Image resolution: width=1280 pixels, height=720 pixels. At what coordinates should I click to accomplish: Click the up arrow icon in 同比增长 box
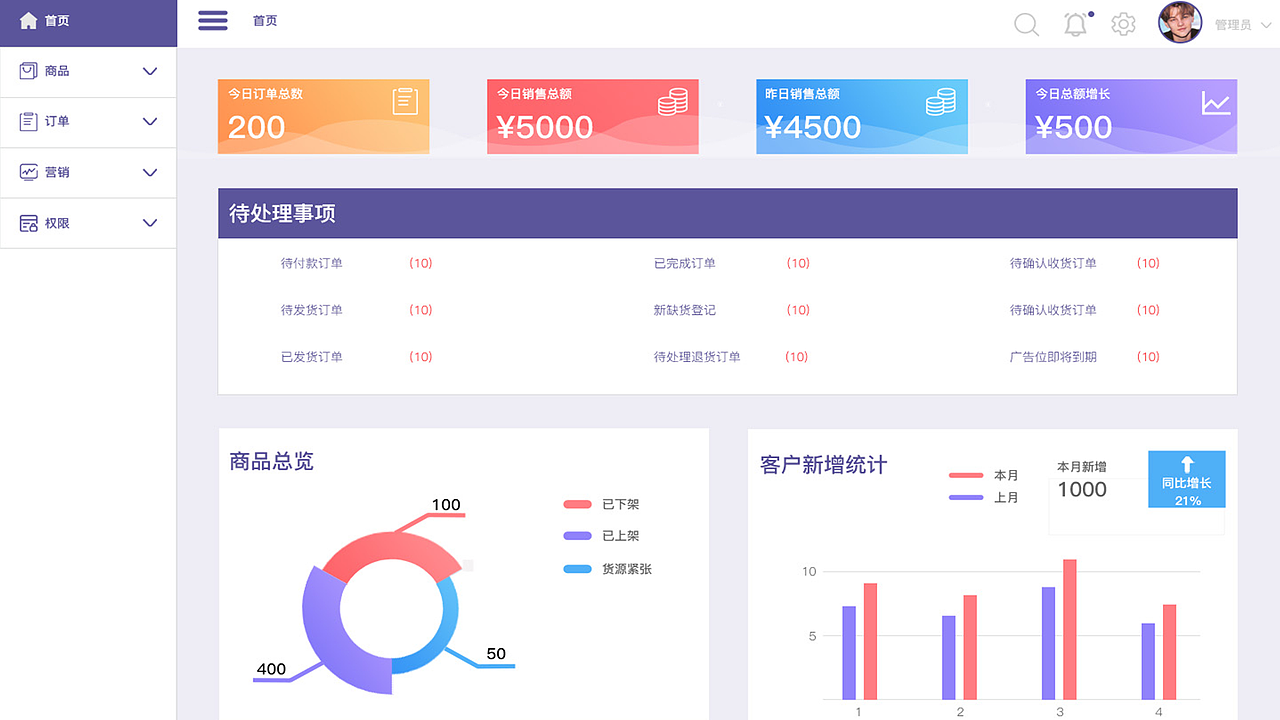click(1187, 464)
